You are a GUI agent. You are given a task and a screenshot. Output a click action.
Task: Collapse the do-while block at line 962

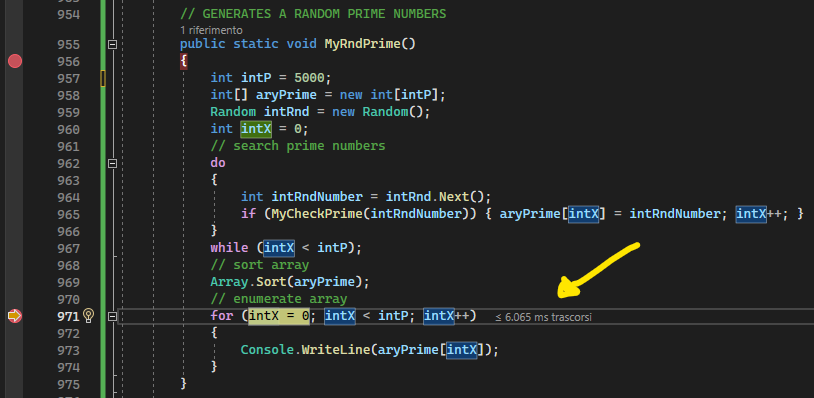[x=112, y=163]
